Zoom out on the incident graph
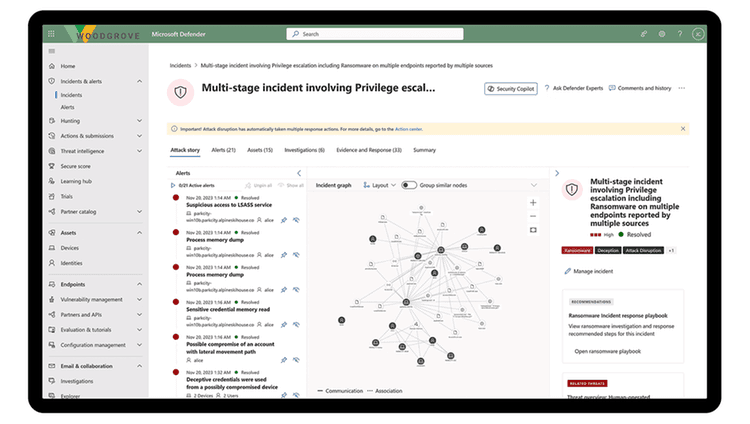The width and height of the screenshot is (750, 424). point(533,216)
